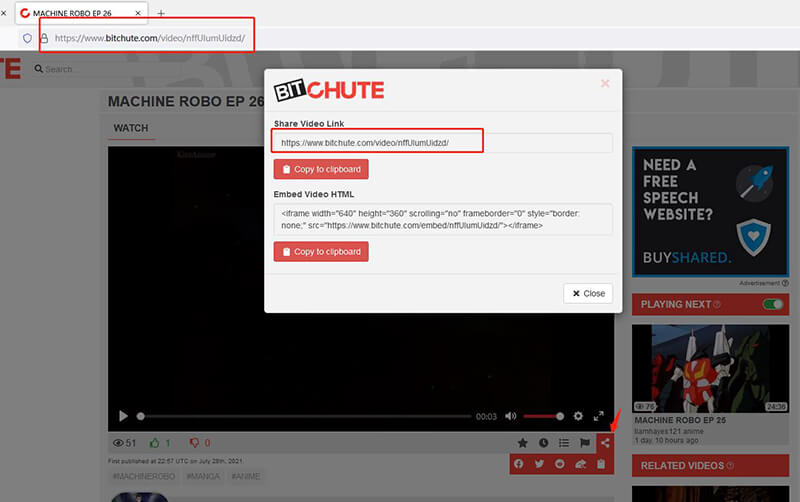The width and height of the screenshot is (800, 502).
Task: Click the Embed Video HTML code box
Action: click(x=443, y=219)
